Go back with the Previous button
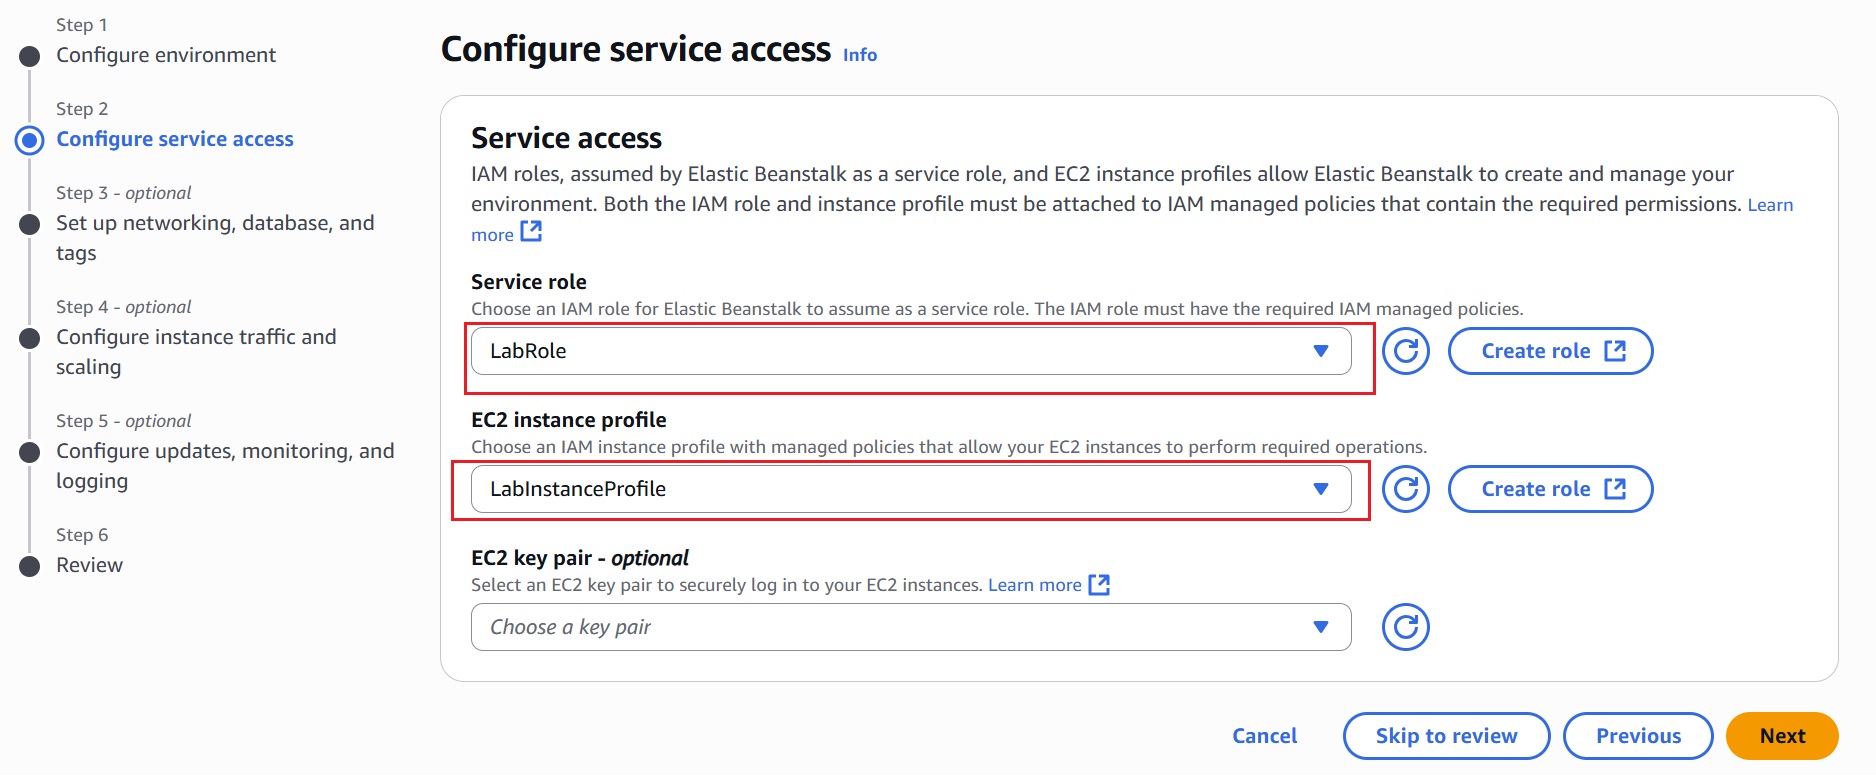This screenshot has height=775, width=1876. click(1638, 736)
